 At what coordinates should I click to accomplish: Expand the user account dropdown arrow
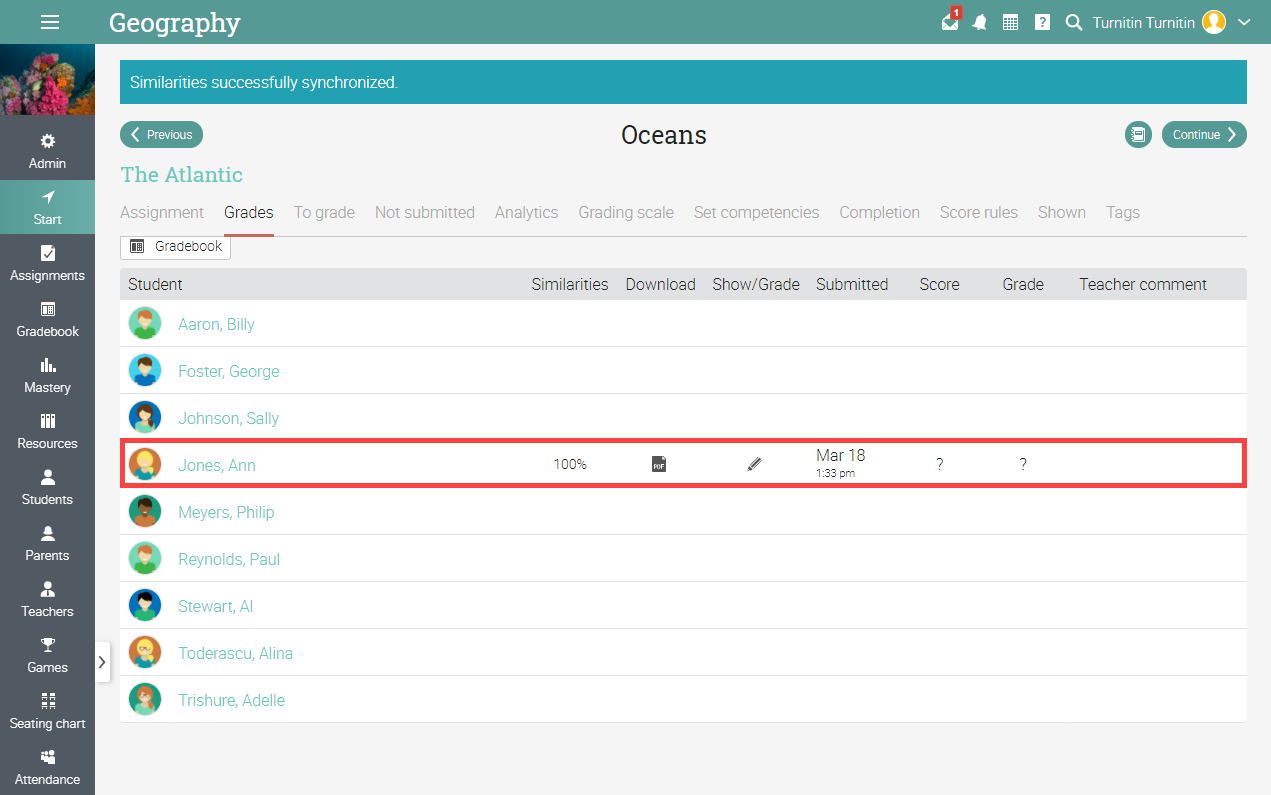(1245, 22)
